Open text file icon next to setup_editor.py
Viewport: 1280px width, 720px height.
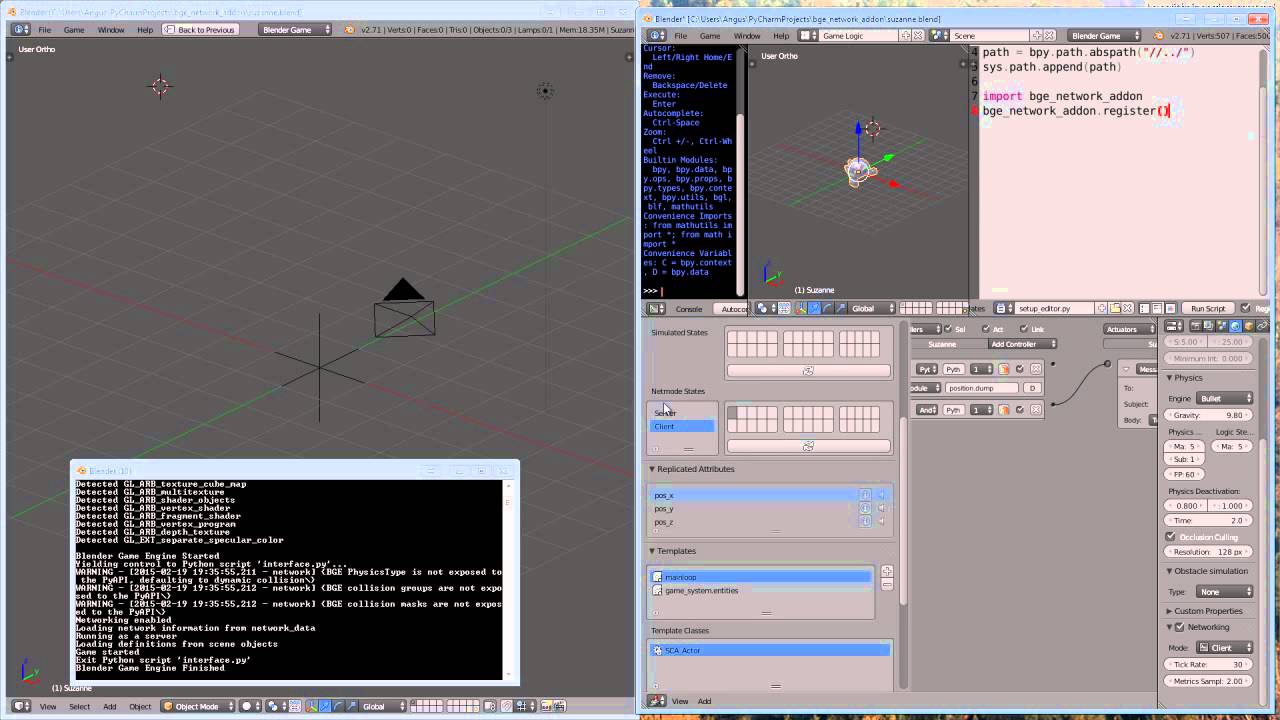pyautogui.click(x=1114, y=308)
